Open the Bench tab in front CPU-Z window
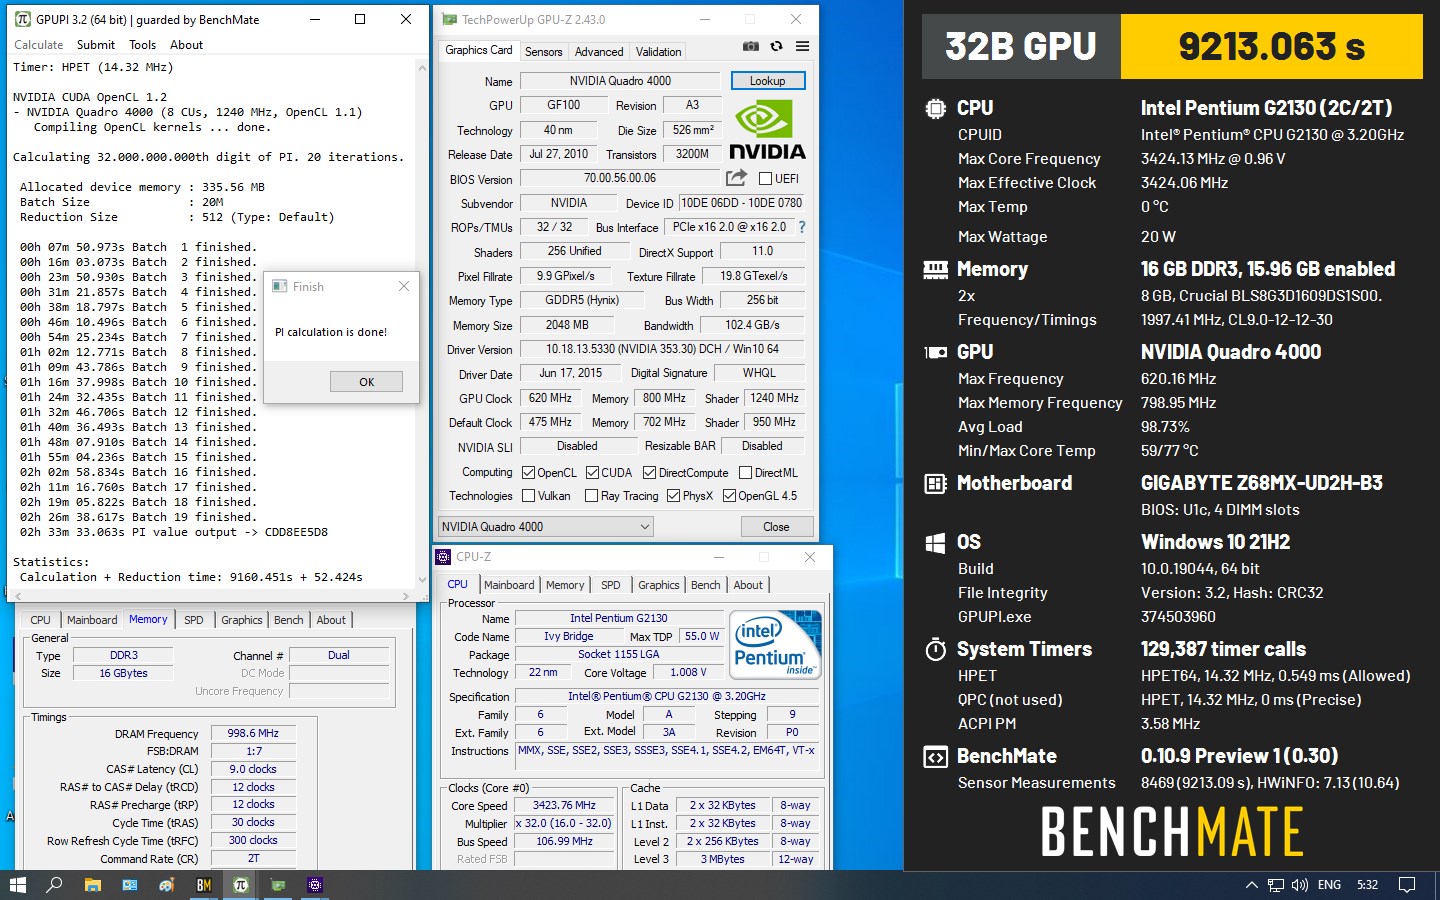The height and width of the screenshot is (900, 1440). click(x=705, y=585)
